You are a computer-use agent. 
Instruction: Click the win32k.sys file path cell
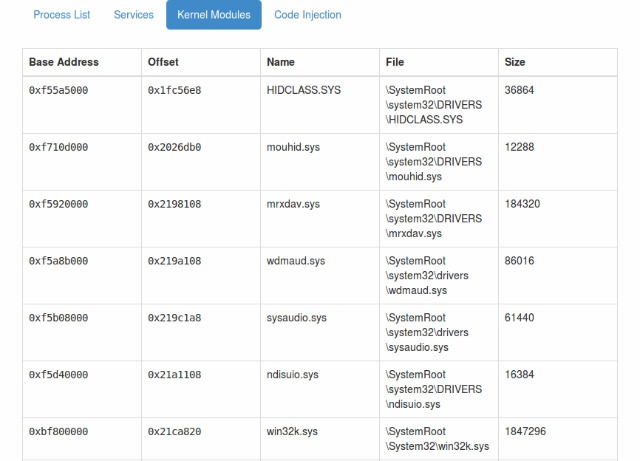(439, 439)
